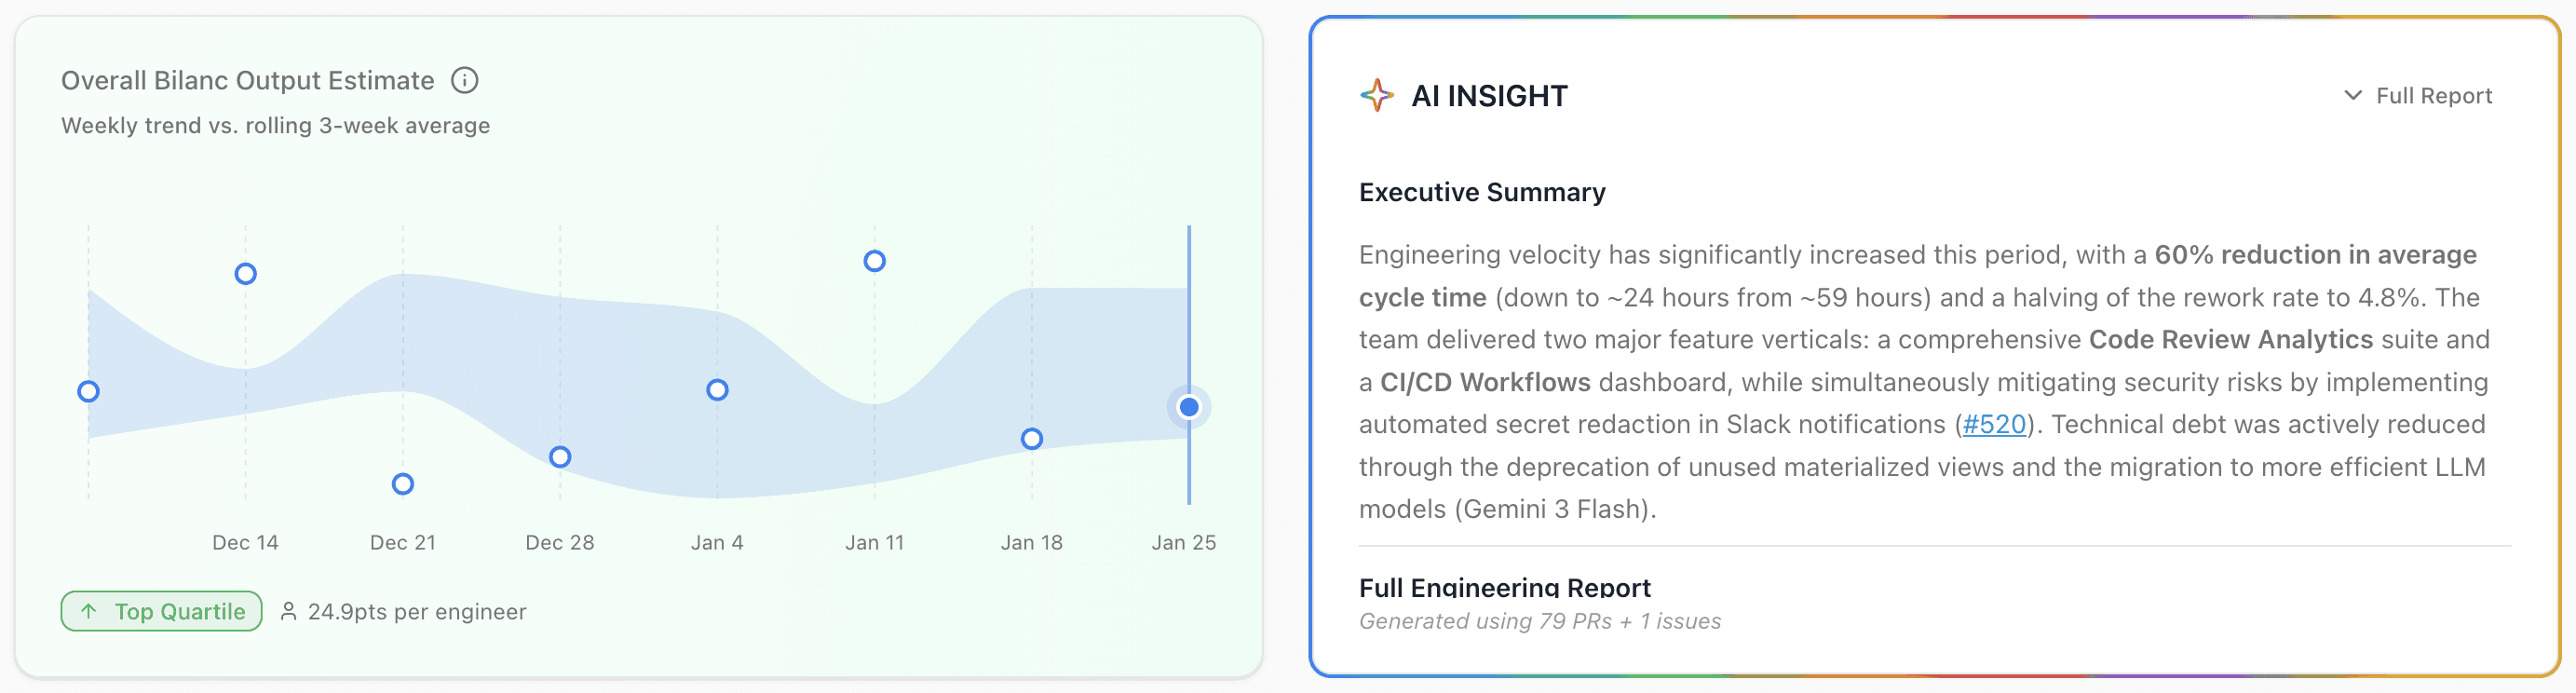Click the AI Insight sparkle icon
Image resolution: width=2576 pixels, height=693 pixels.
click(1377, 95)
